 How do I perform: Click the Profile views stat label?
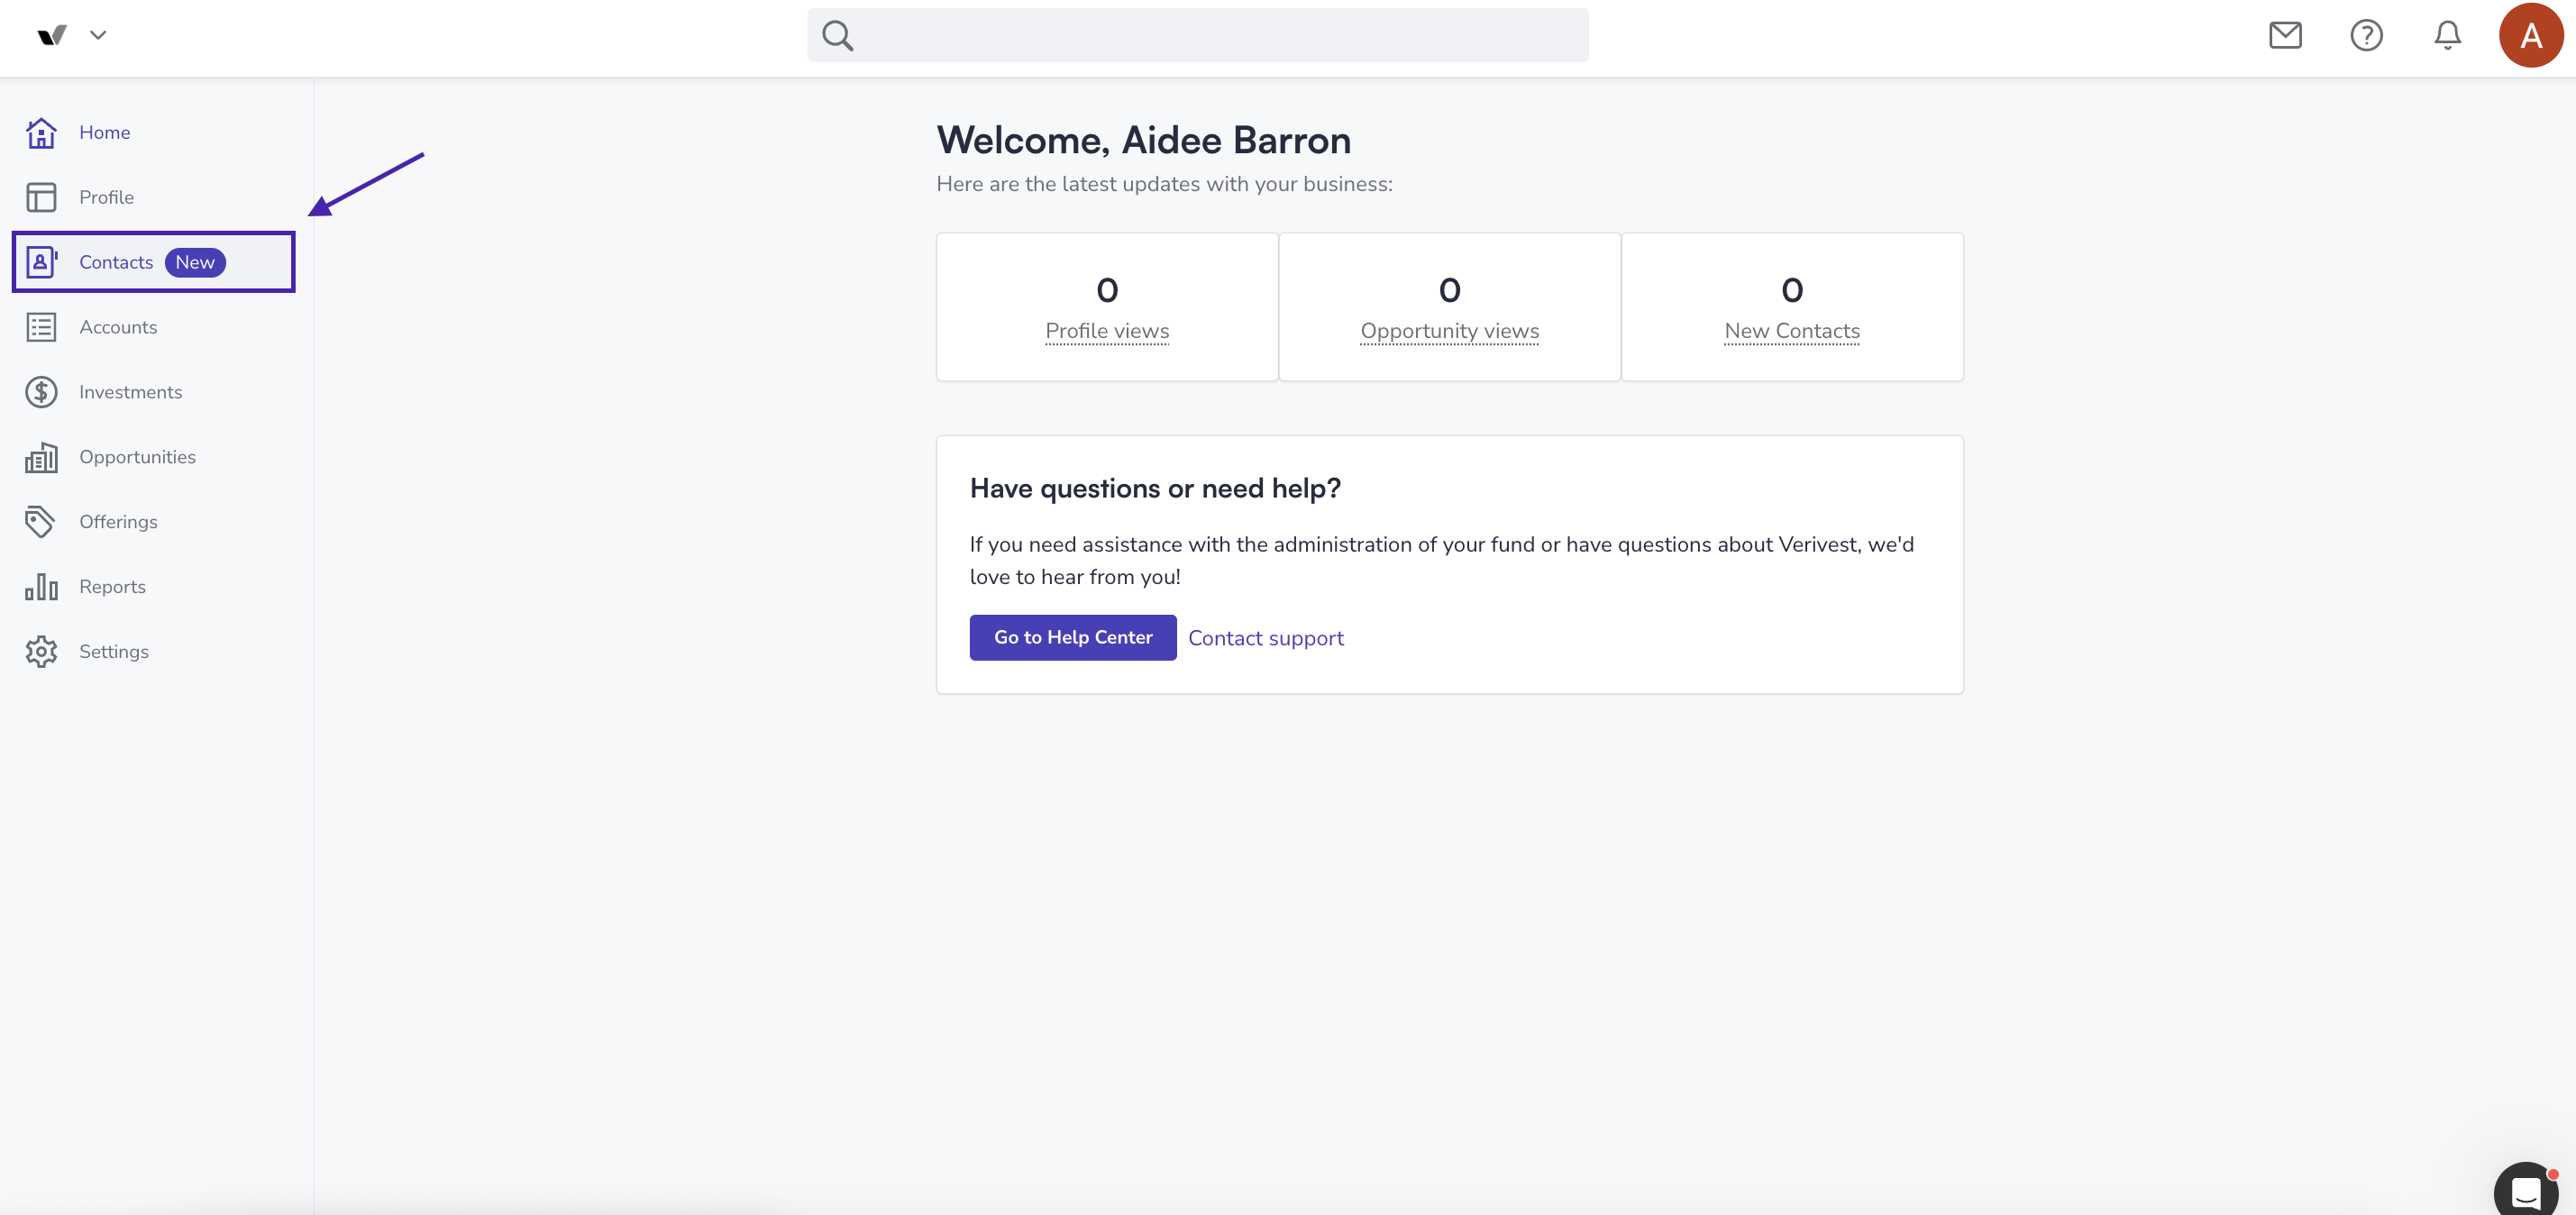click(1107, 331)
